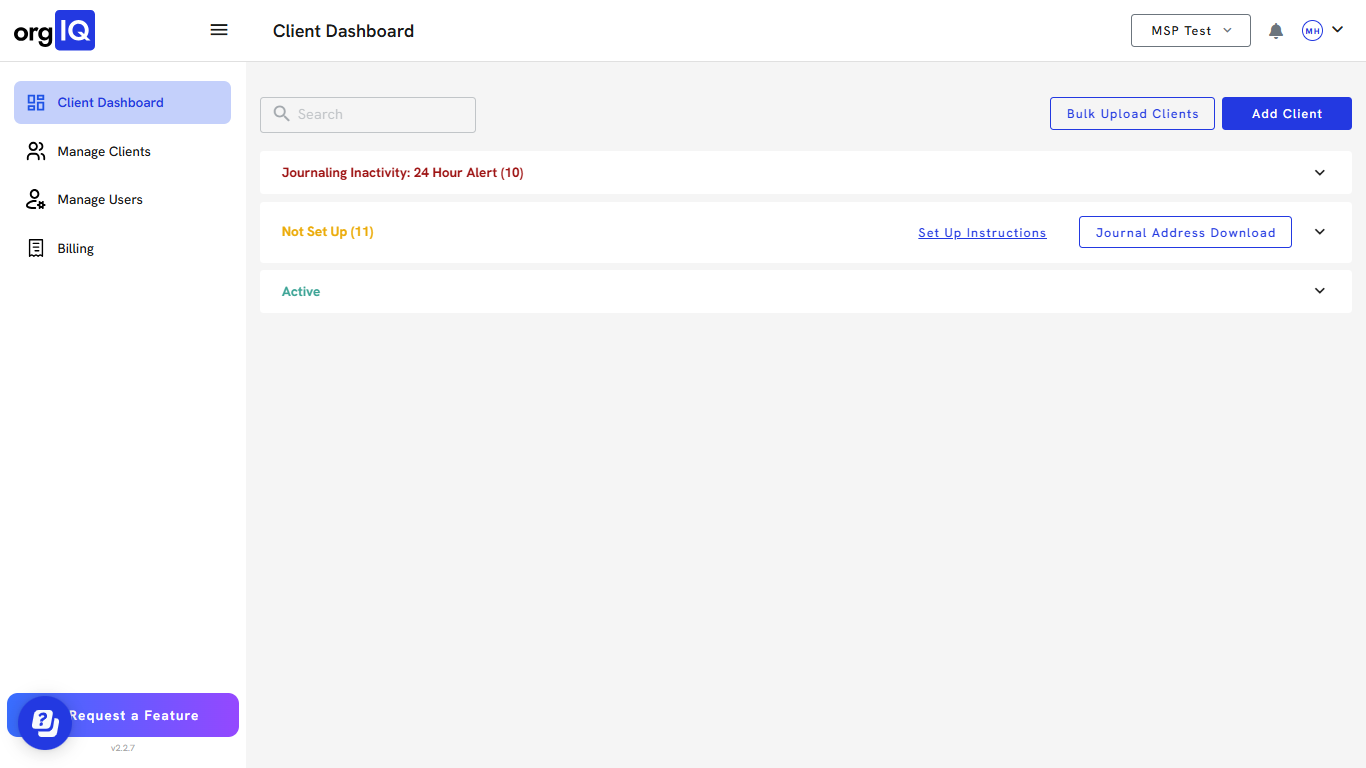
Task: Open the Set Up Instructions link
Action: click(982, 233)
